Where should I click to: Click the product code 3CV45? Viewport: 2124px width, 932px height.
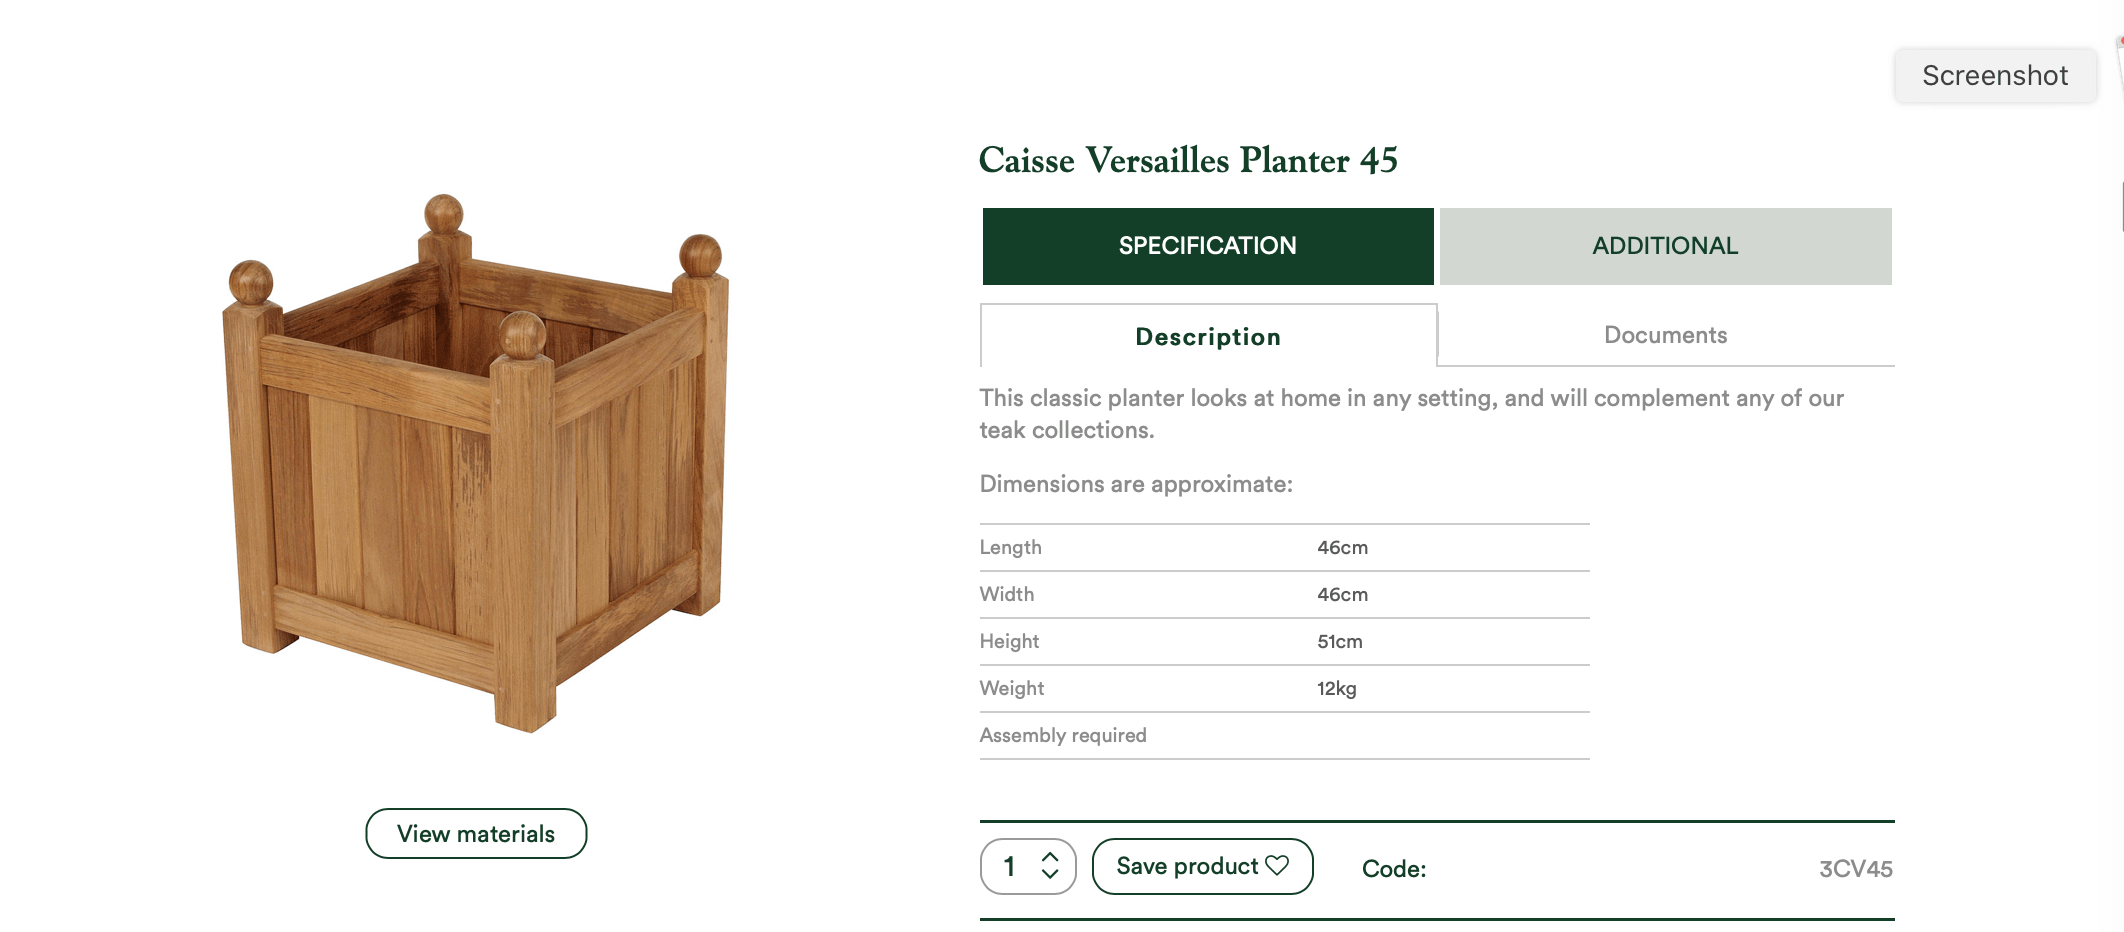(x=1856, y=869)
